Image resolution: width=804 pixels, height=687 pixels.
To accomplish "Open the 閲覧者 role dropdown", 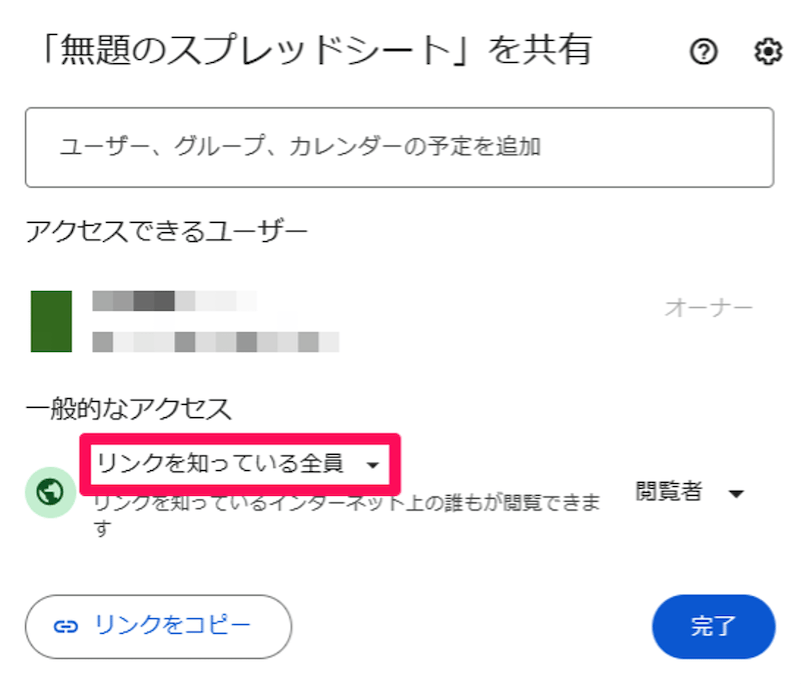I will [x=689, y=492].
